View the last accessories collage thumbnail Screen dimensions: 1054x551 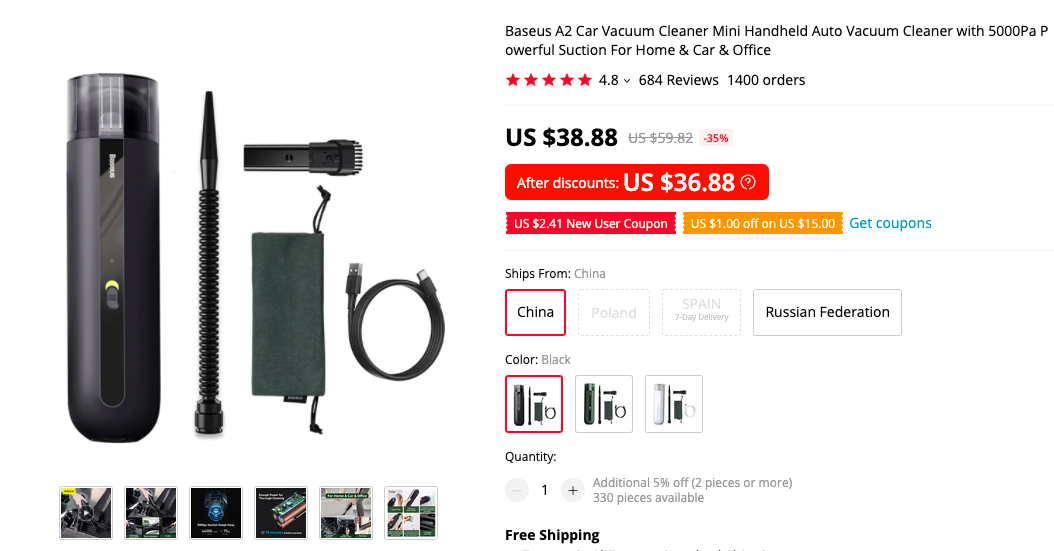pos(411,513)
